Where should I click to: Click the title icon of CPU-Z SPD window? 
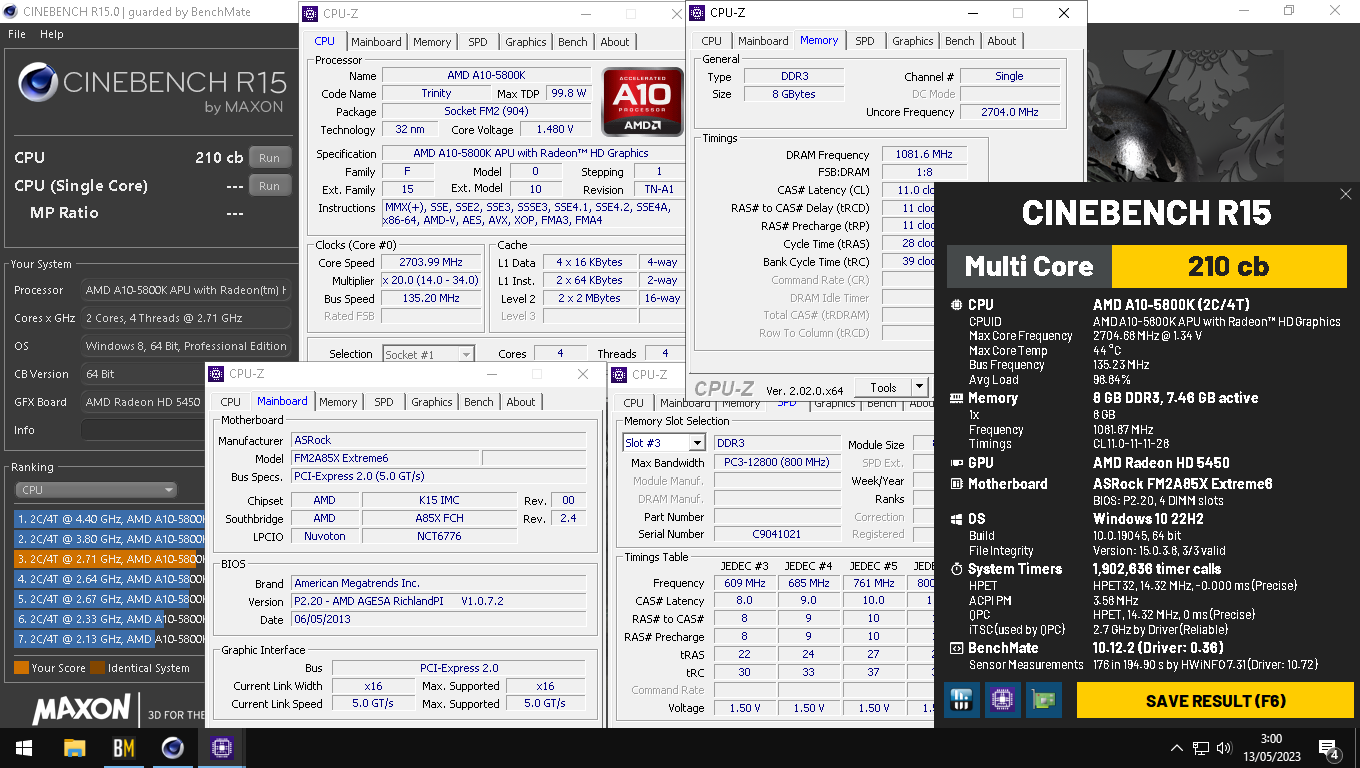point(620,374)
